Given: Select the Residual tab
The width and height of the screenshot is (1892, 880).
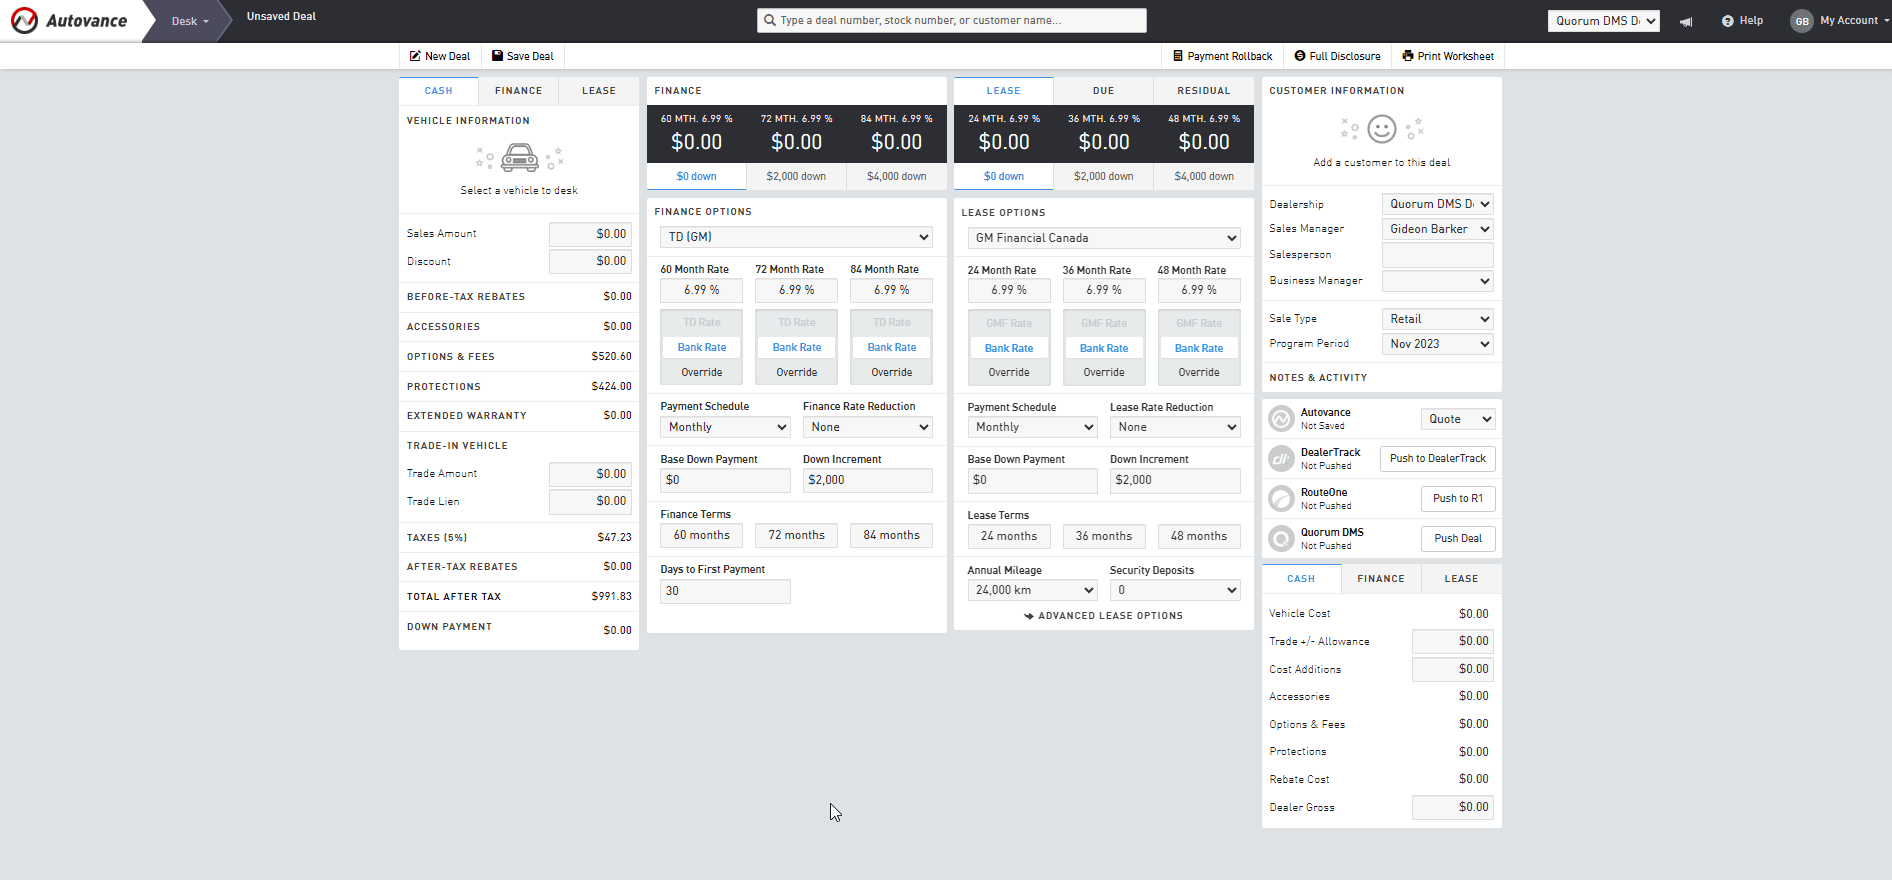Looking at the screenshot, I should coord(1204,91).
